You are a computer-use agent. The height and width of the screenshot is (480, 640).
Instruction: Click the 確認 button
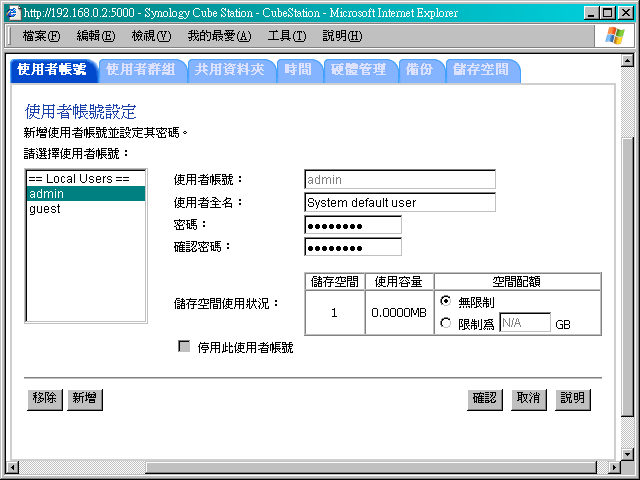pyautogui.click(x=484, y=399)
